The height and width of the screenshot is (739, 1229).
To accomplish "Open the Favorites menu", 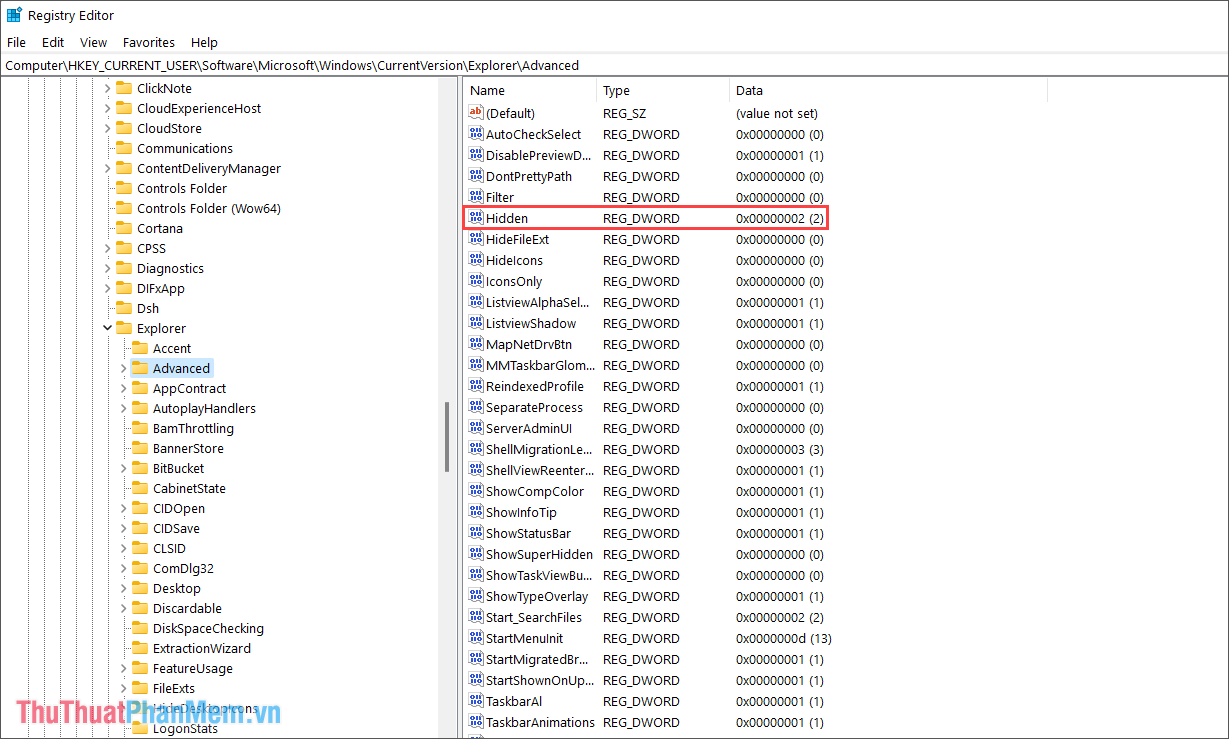I will point(149,42).
